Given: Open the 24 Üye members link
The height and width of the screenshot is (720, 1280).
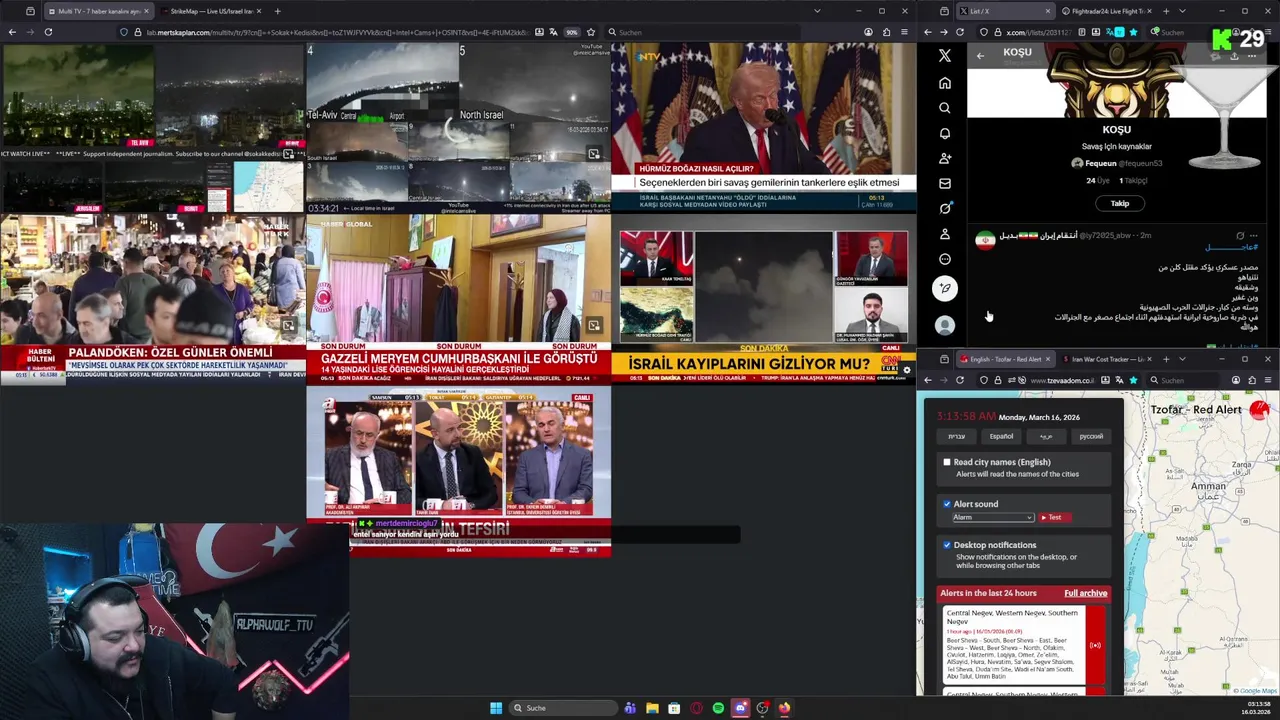Looking at the screenshot, I should (x=1098, y=181).
